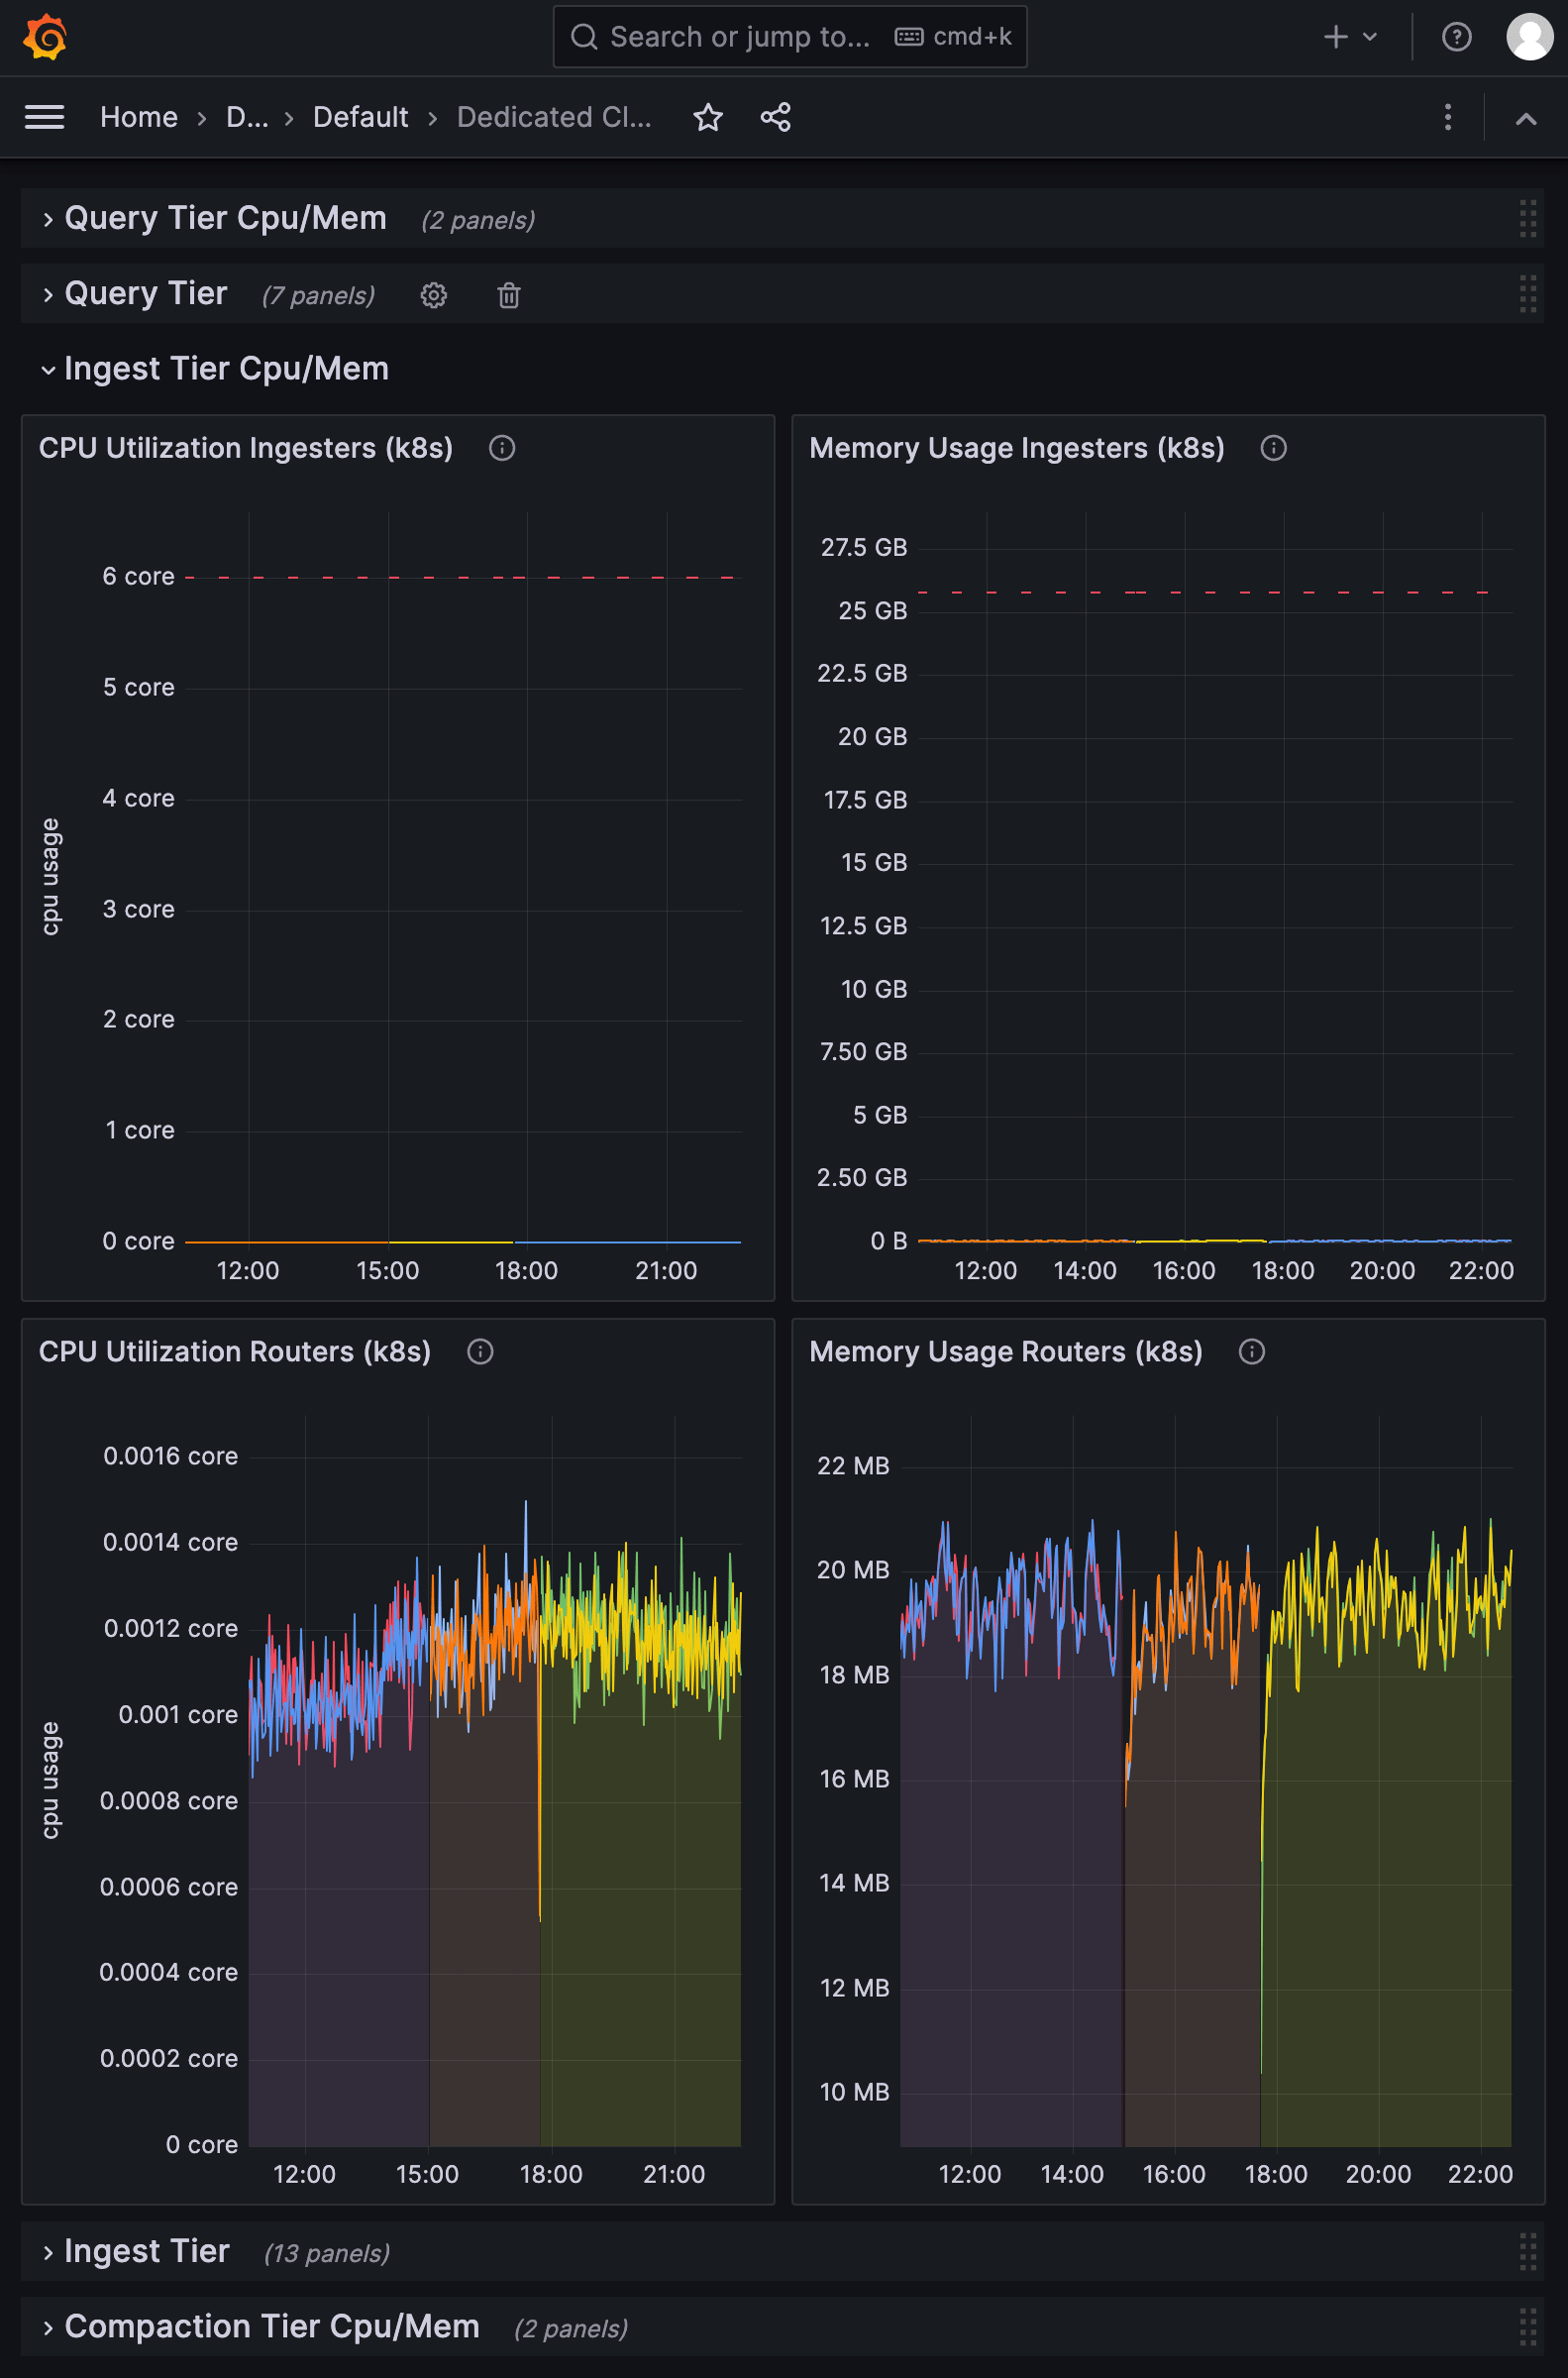The image size is (1568, 2378).
Task: Grab the Ingest Tier row drag handle
Action: click(x=1527, y=2251)
